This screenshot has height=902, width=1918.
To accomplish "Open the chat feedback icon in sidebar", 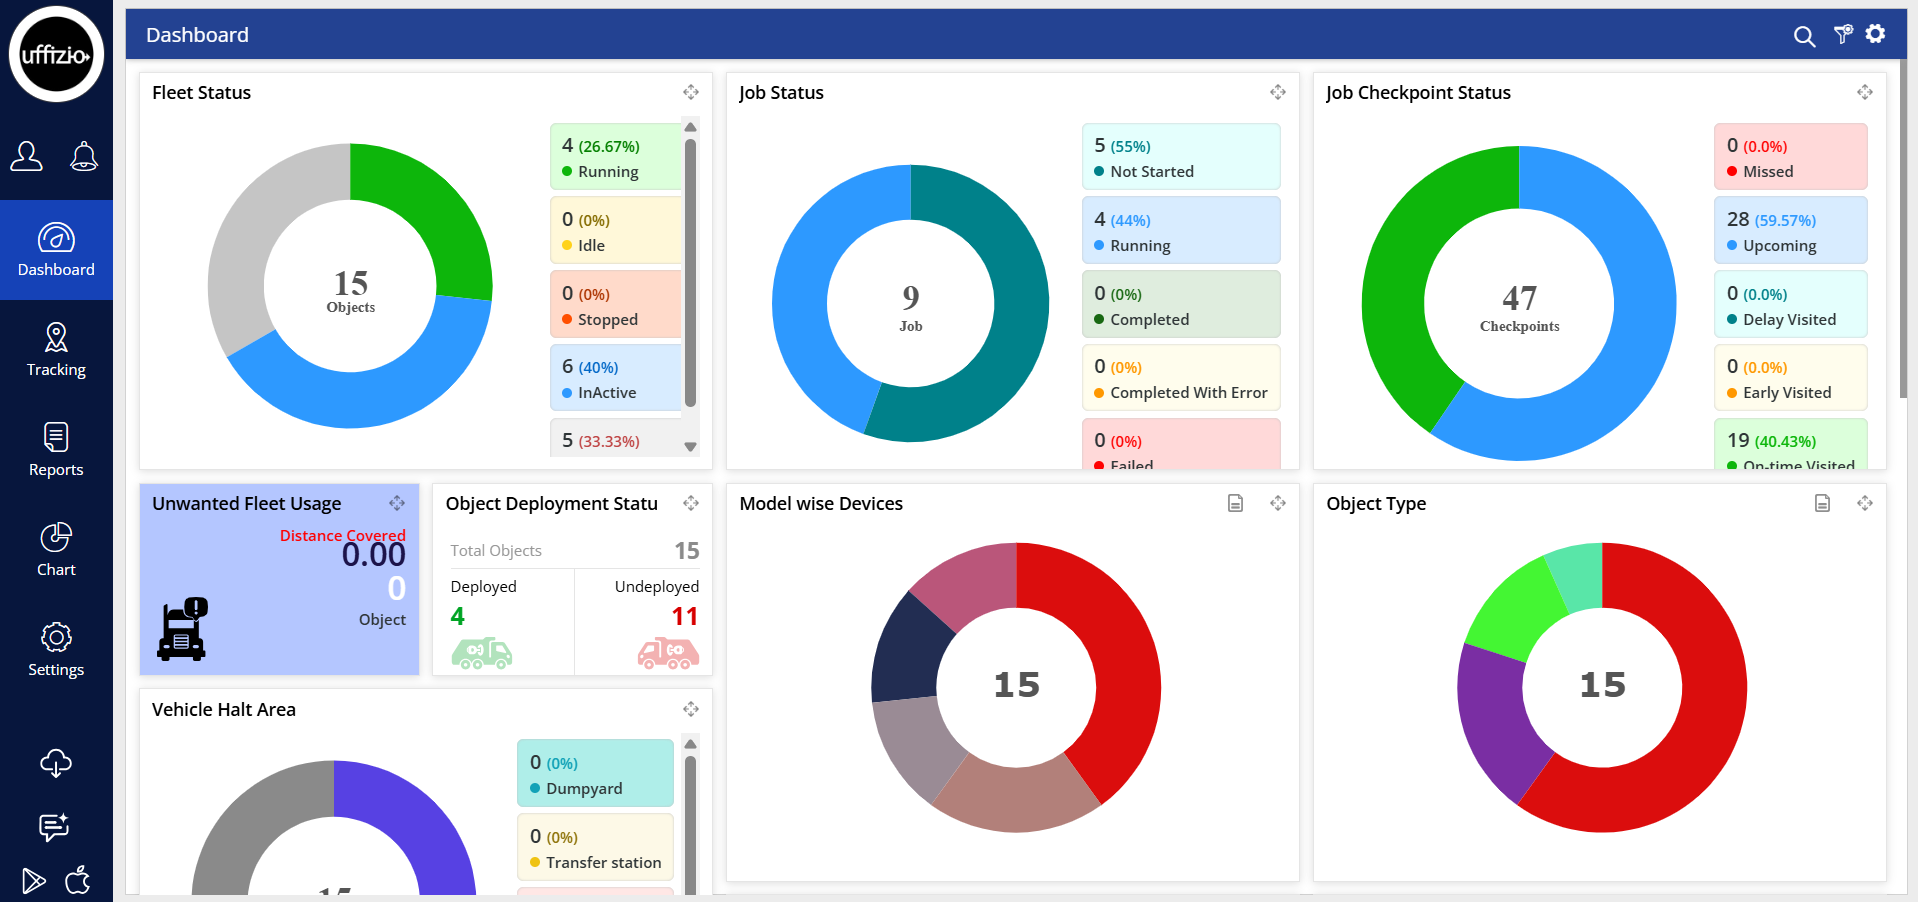I will 54,827.
